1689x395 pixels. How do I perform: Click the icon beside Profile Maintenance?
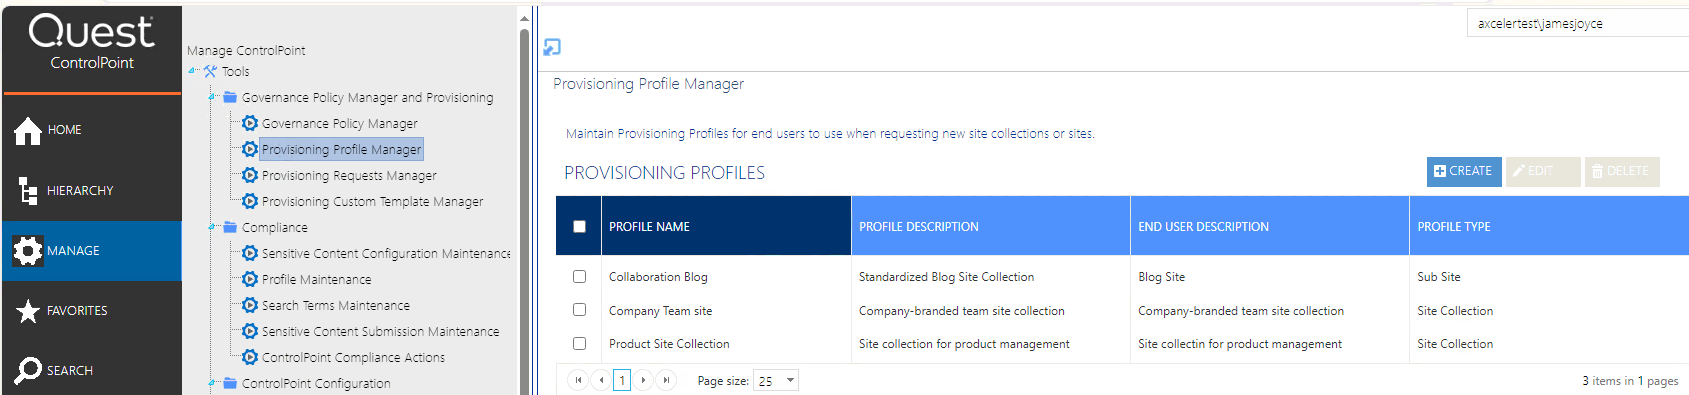click(250, 279)
